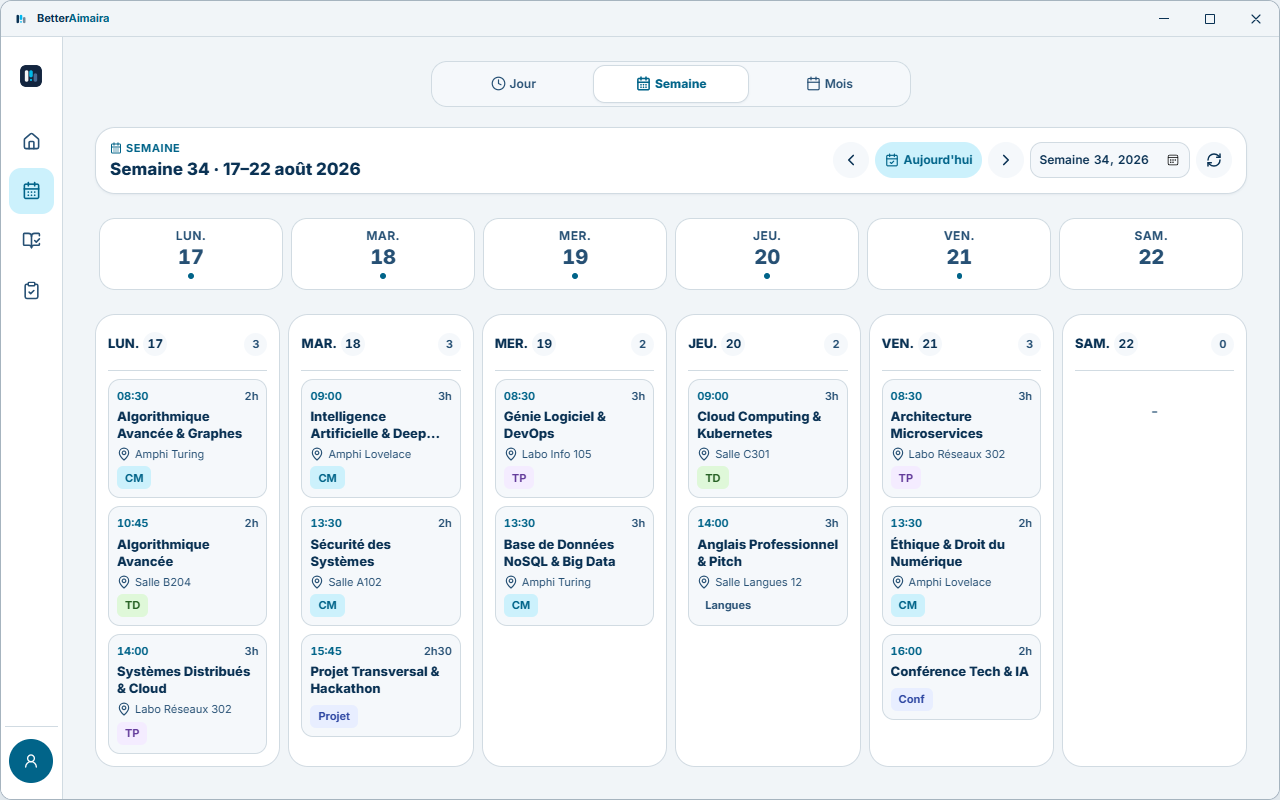Switch to the Mois view tab

tap(829, 84)
